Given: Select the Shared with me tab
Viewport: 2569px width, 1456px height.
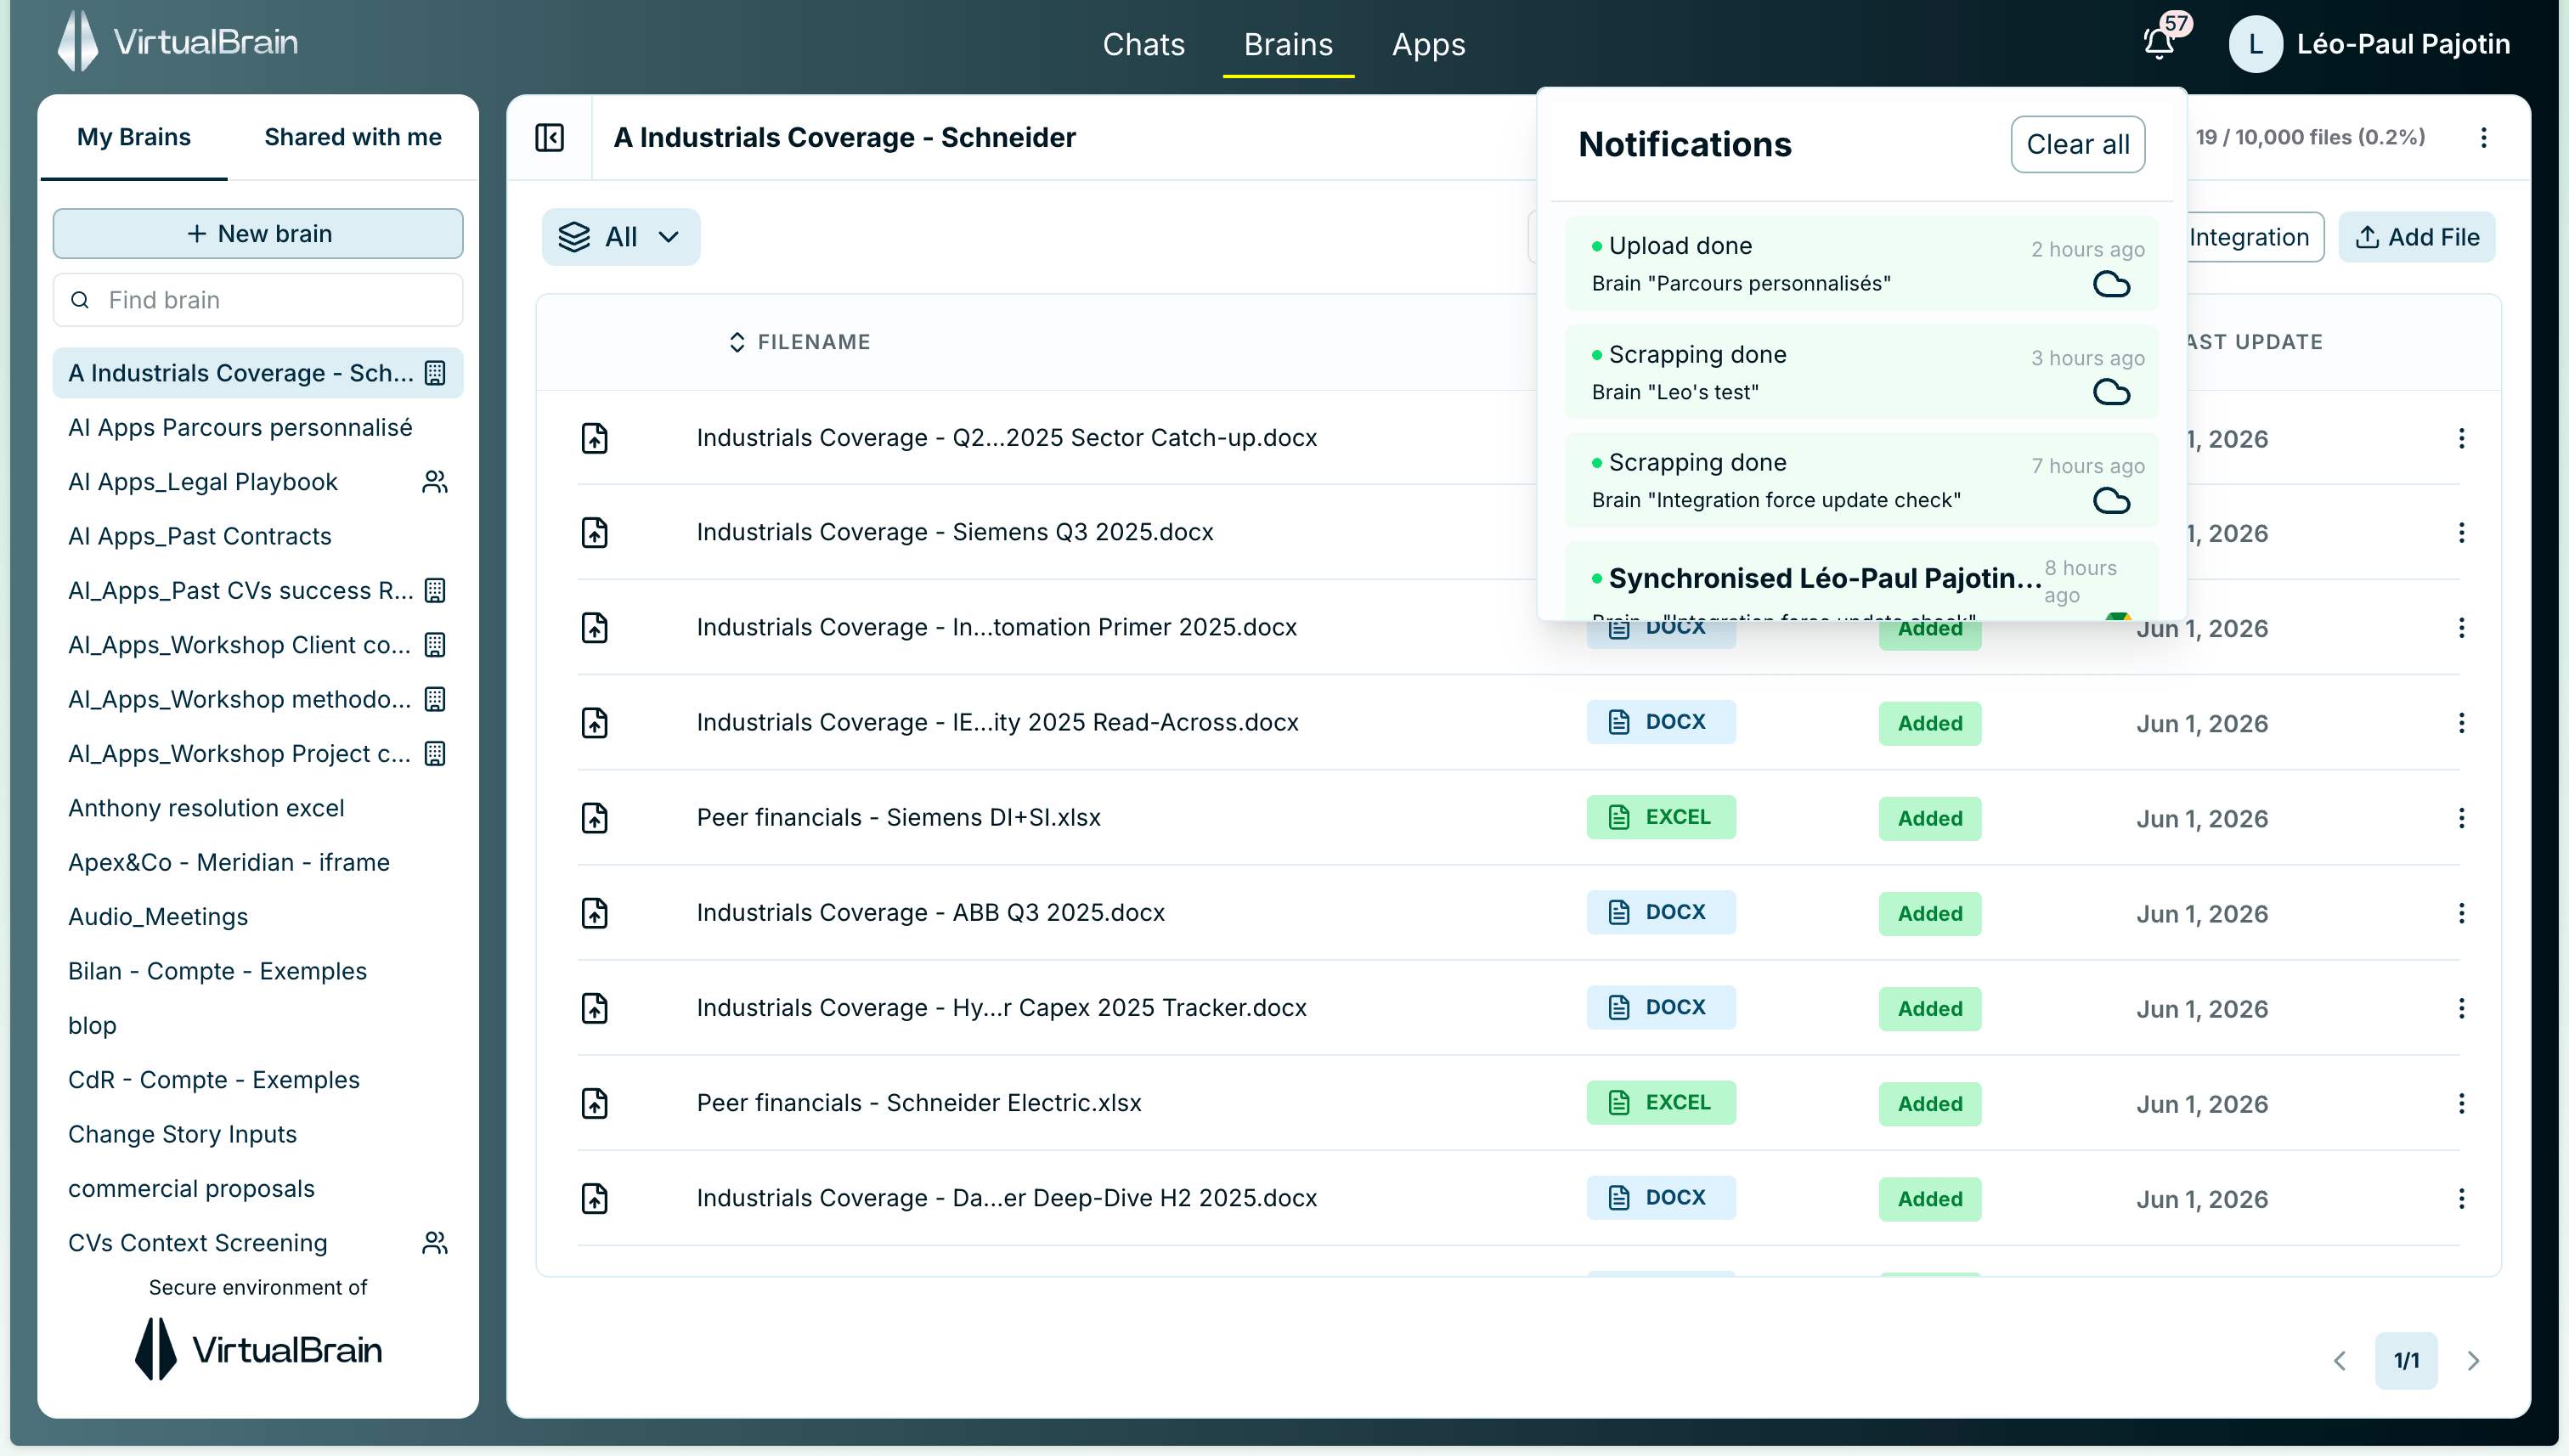Looking at the screenshot, I should [353, 137].
